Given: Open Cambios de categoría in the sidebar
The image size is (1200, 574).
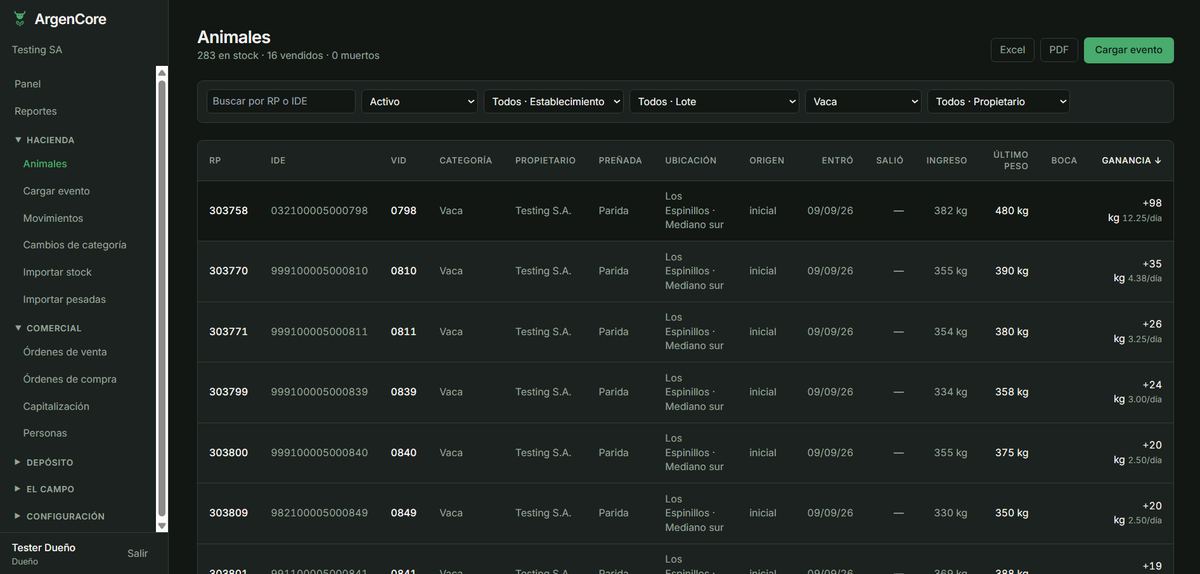Looking at the screenshot, I should coord(75,245).
